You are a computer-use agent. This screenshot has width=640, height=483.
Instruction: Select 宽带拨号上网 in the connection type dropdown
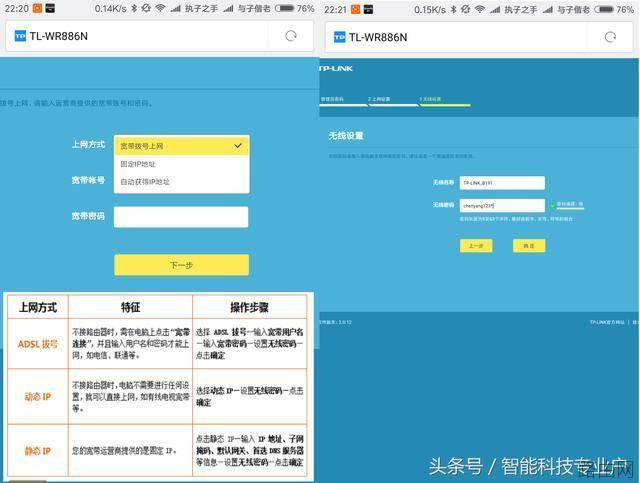[182, 146]
